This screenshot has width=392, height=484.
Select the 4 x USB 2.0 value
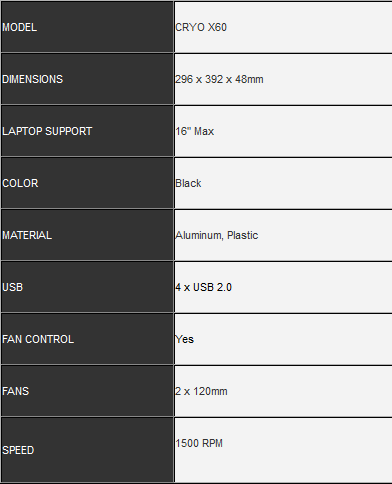point(204,287)
